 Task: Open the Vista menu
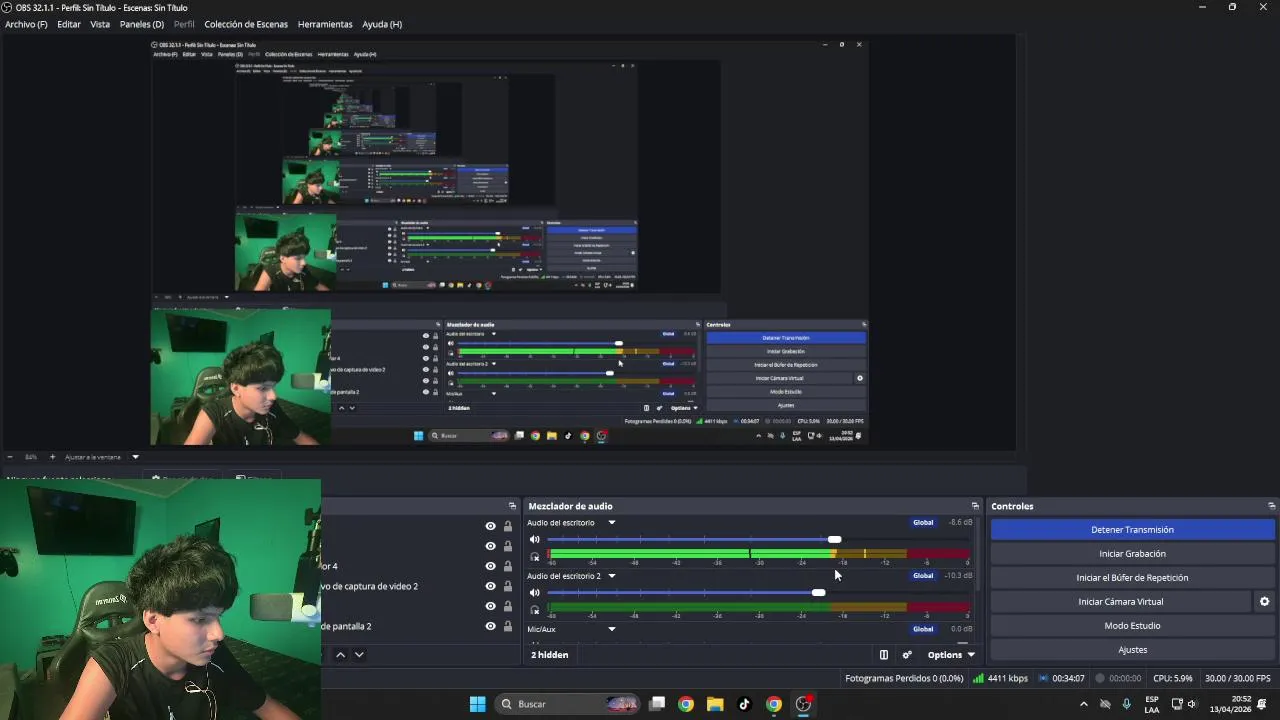coord(100,24)
